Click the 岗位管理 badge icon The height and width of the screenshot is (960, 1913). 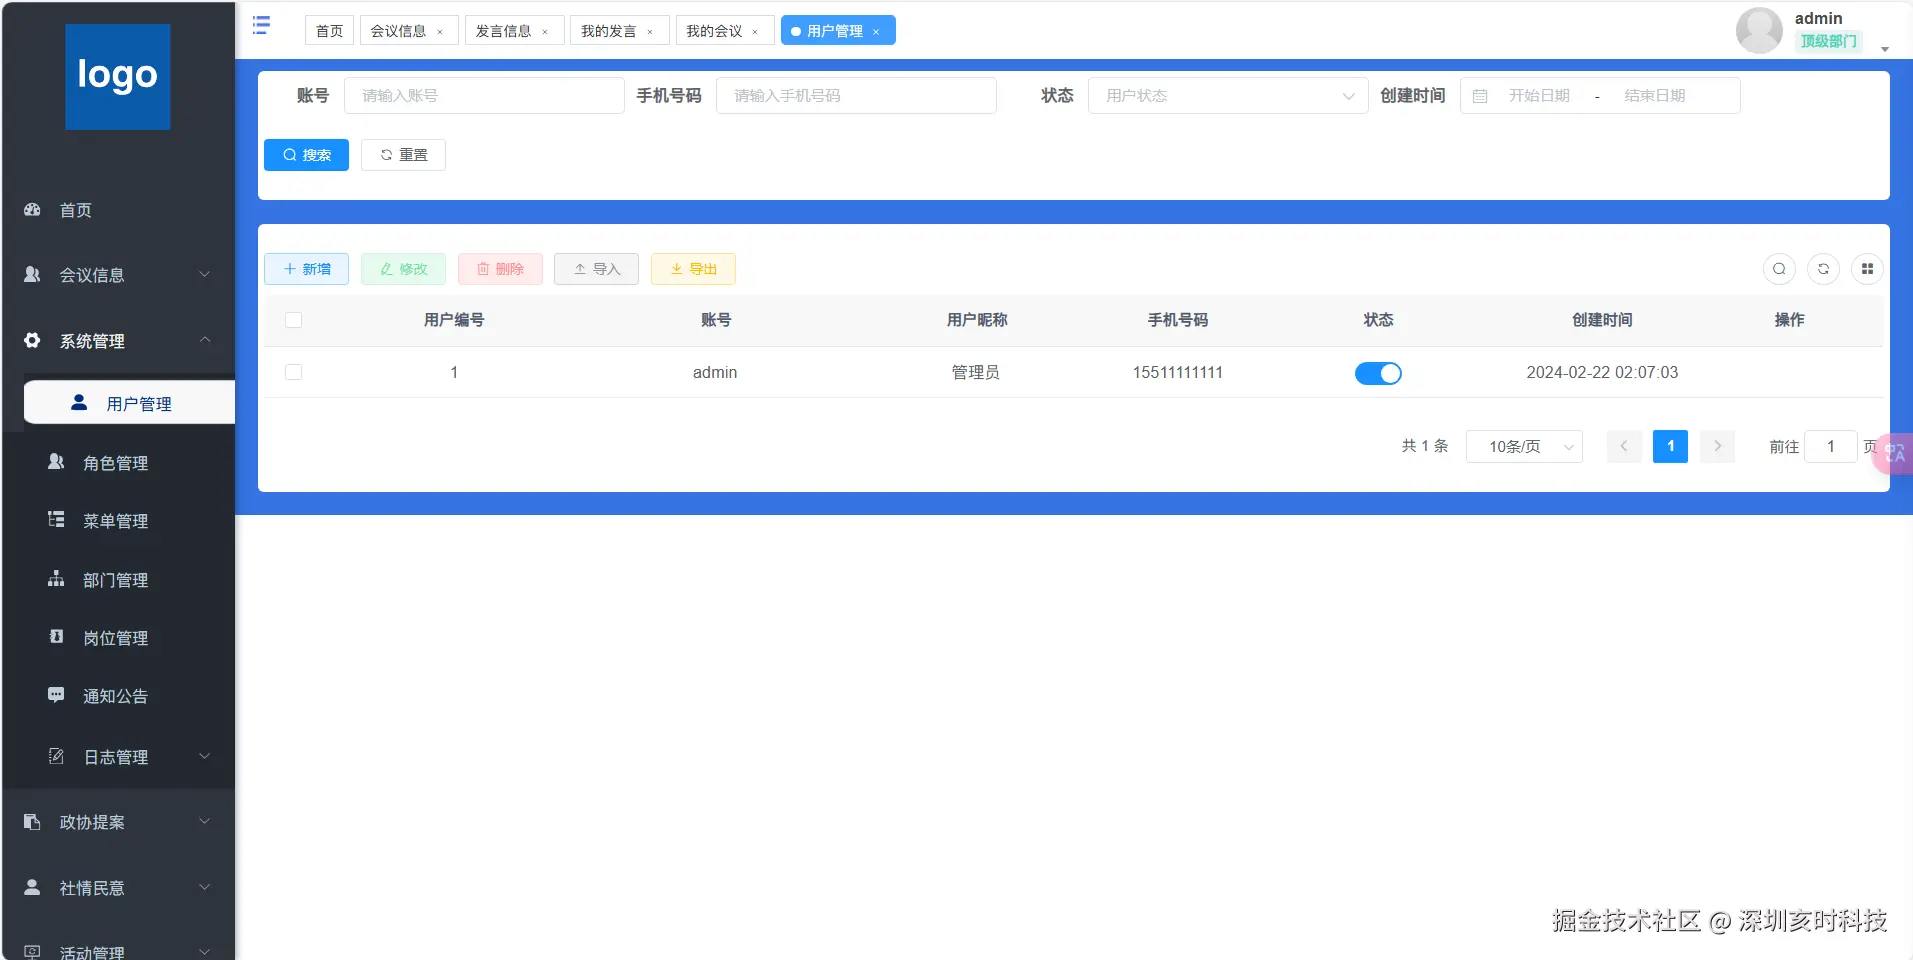tap(56, 637)
